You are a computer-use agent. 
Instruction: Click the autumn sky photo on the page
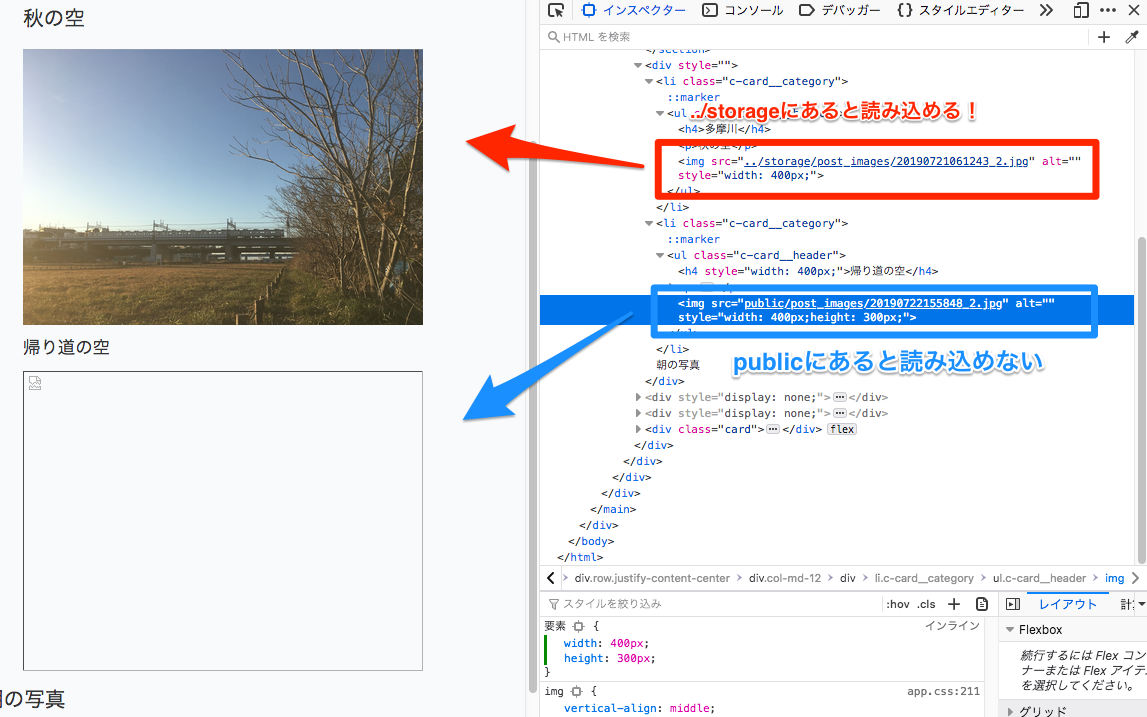[x=223, y=187]
